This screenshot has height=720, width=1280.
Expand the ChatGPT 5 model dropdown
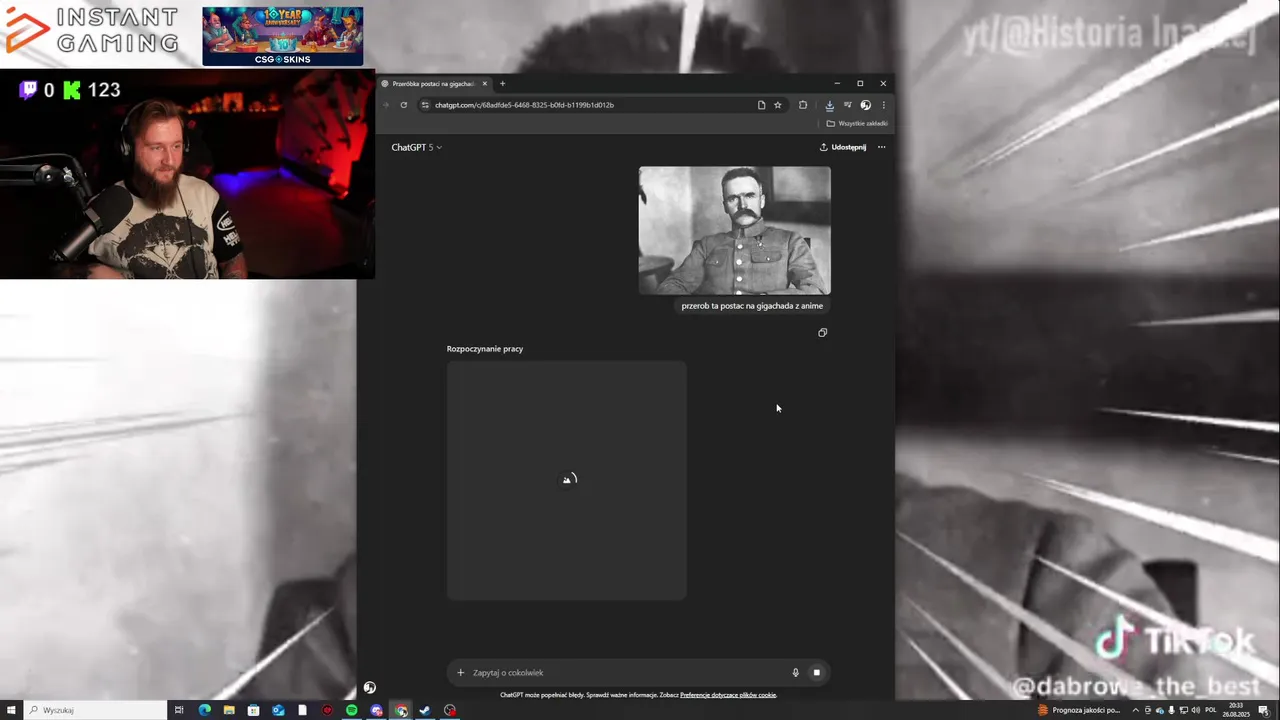pyautogui.click(x=416, y=147)
